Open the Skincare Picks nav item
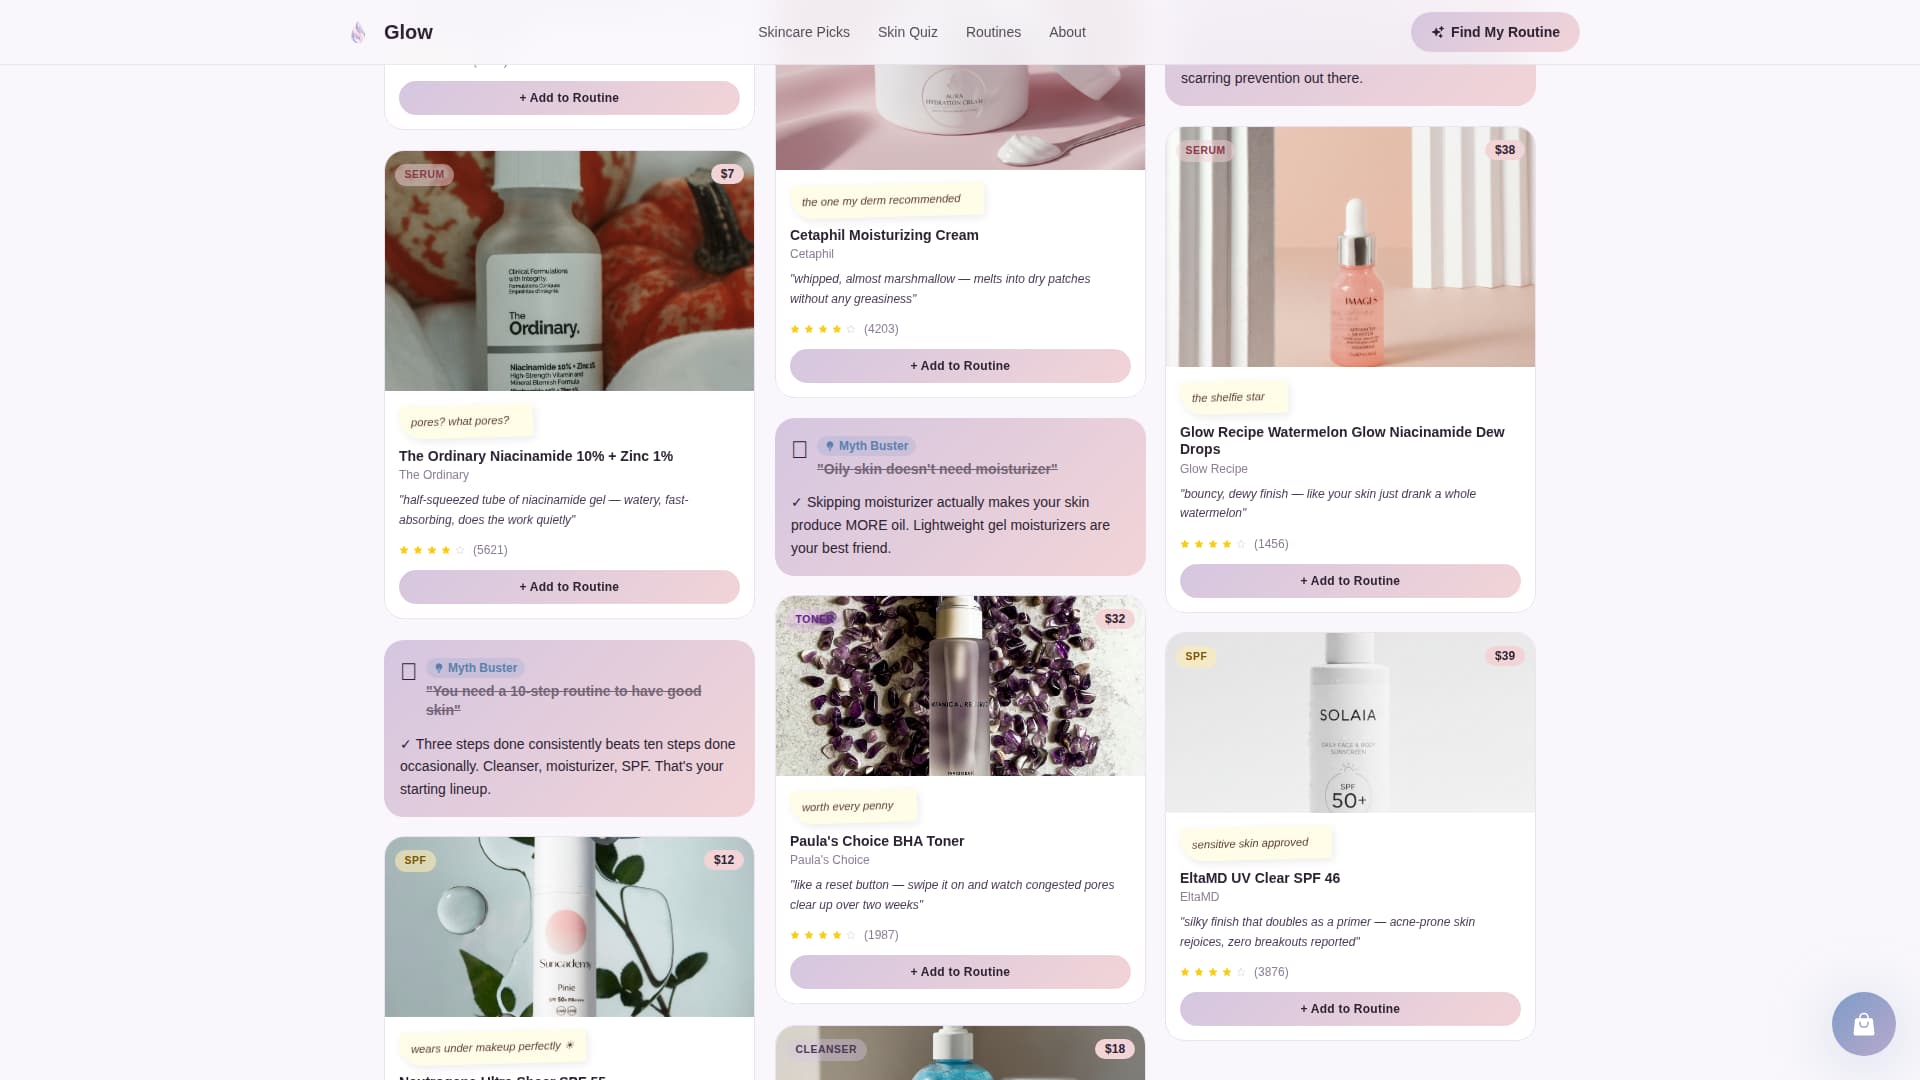 pos(804,32)
